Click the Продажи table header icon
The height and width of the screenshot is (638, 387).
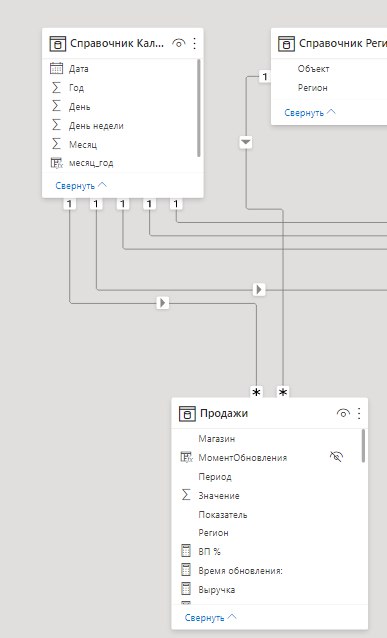[187, 413]
